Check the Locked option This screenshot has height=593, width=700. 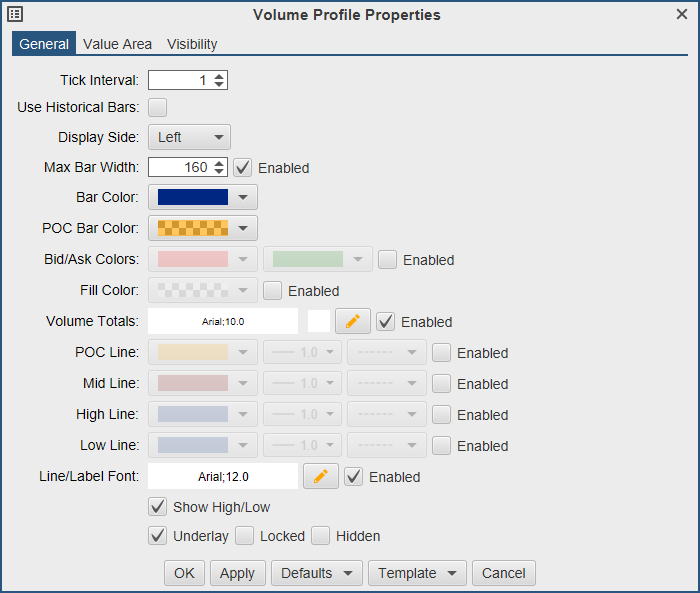245,535
